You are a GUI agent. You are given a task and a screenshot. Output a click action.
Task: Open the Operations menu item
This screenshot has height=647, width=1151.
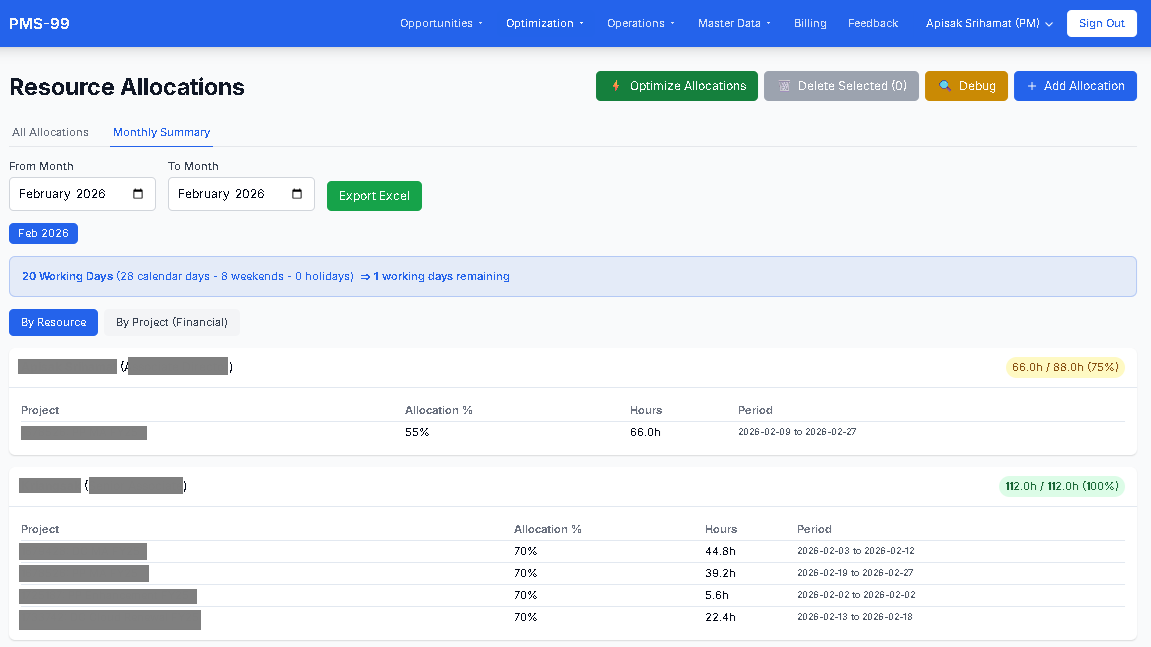(639, 23)
